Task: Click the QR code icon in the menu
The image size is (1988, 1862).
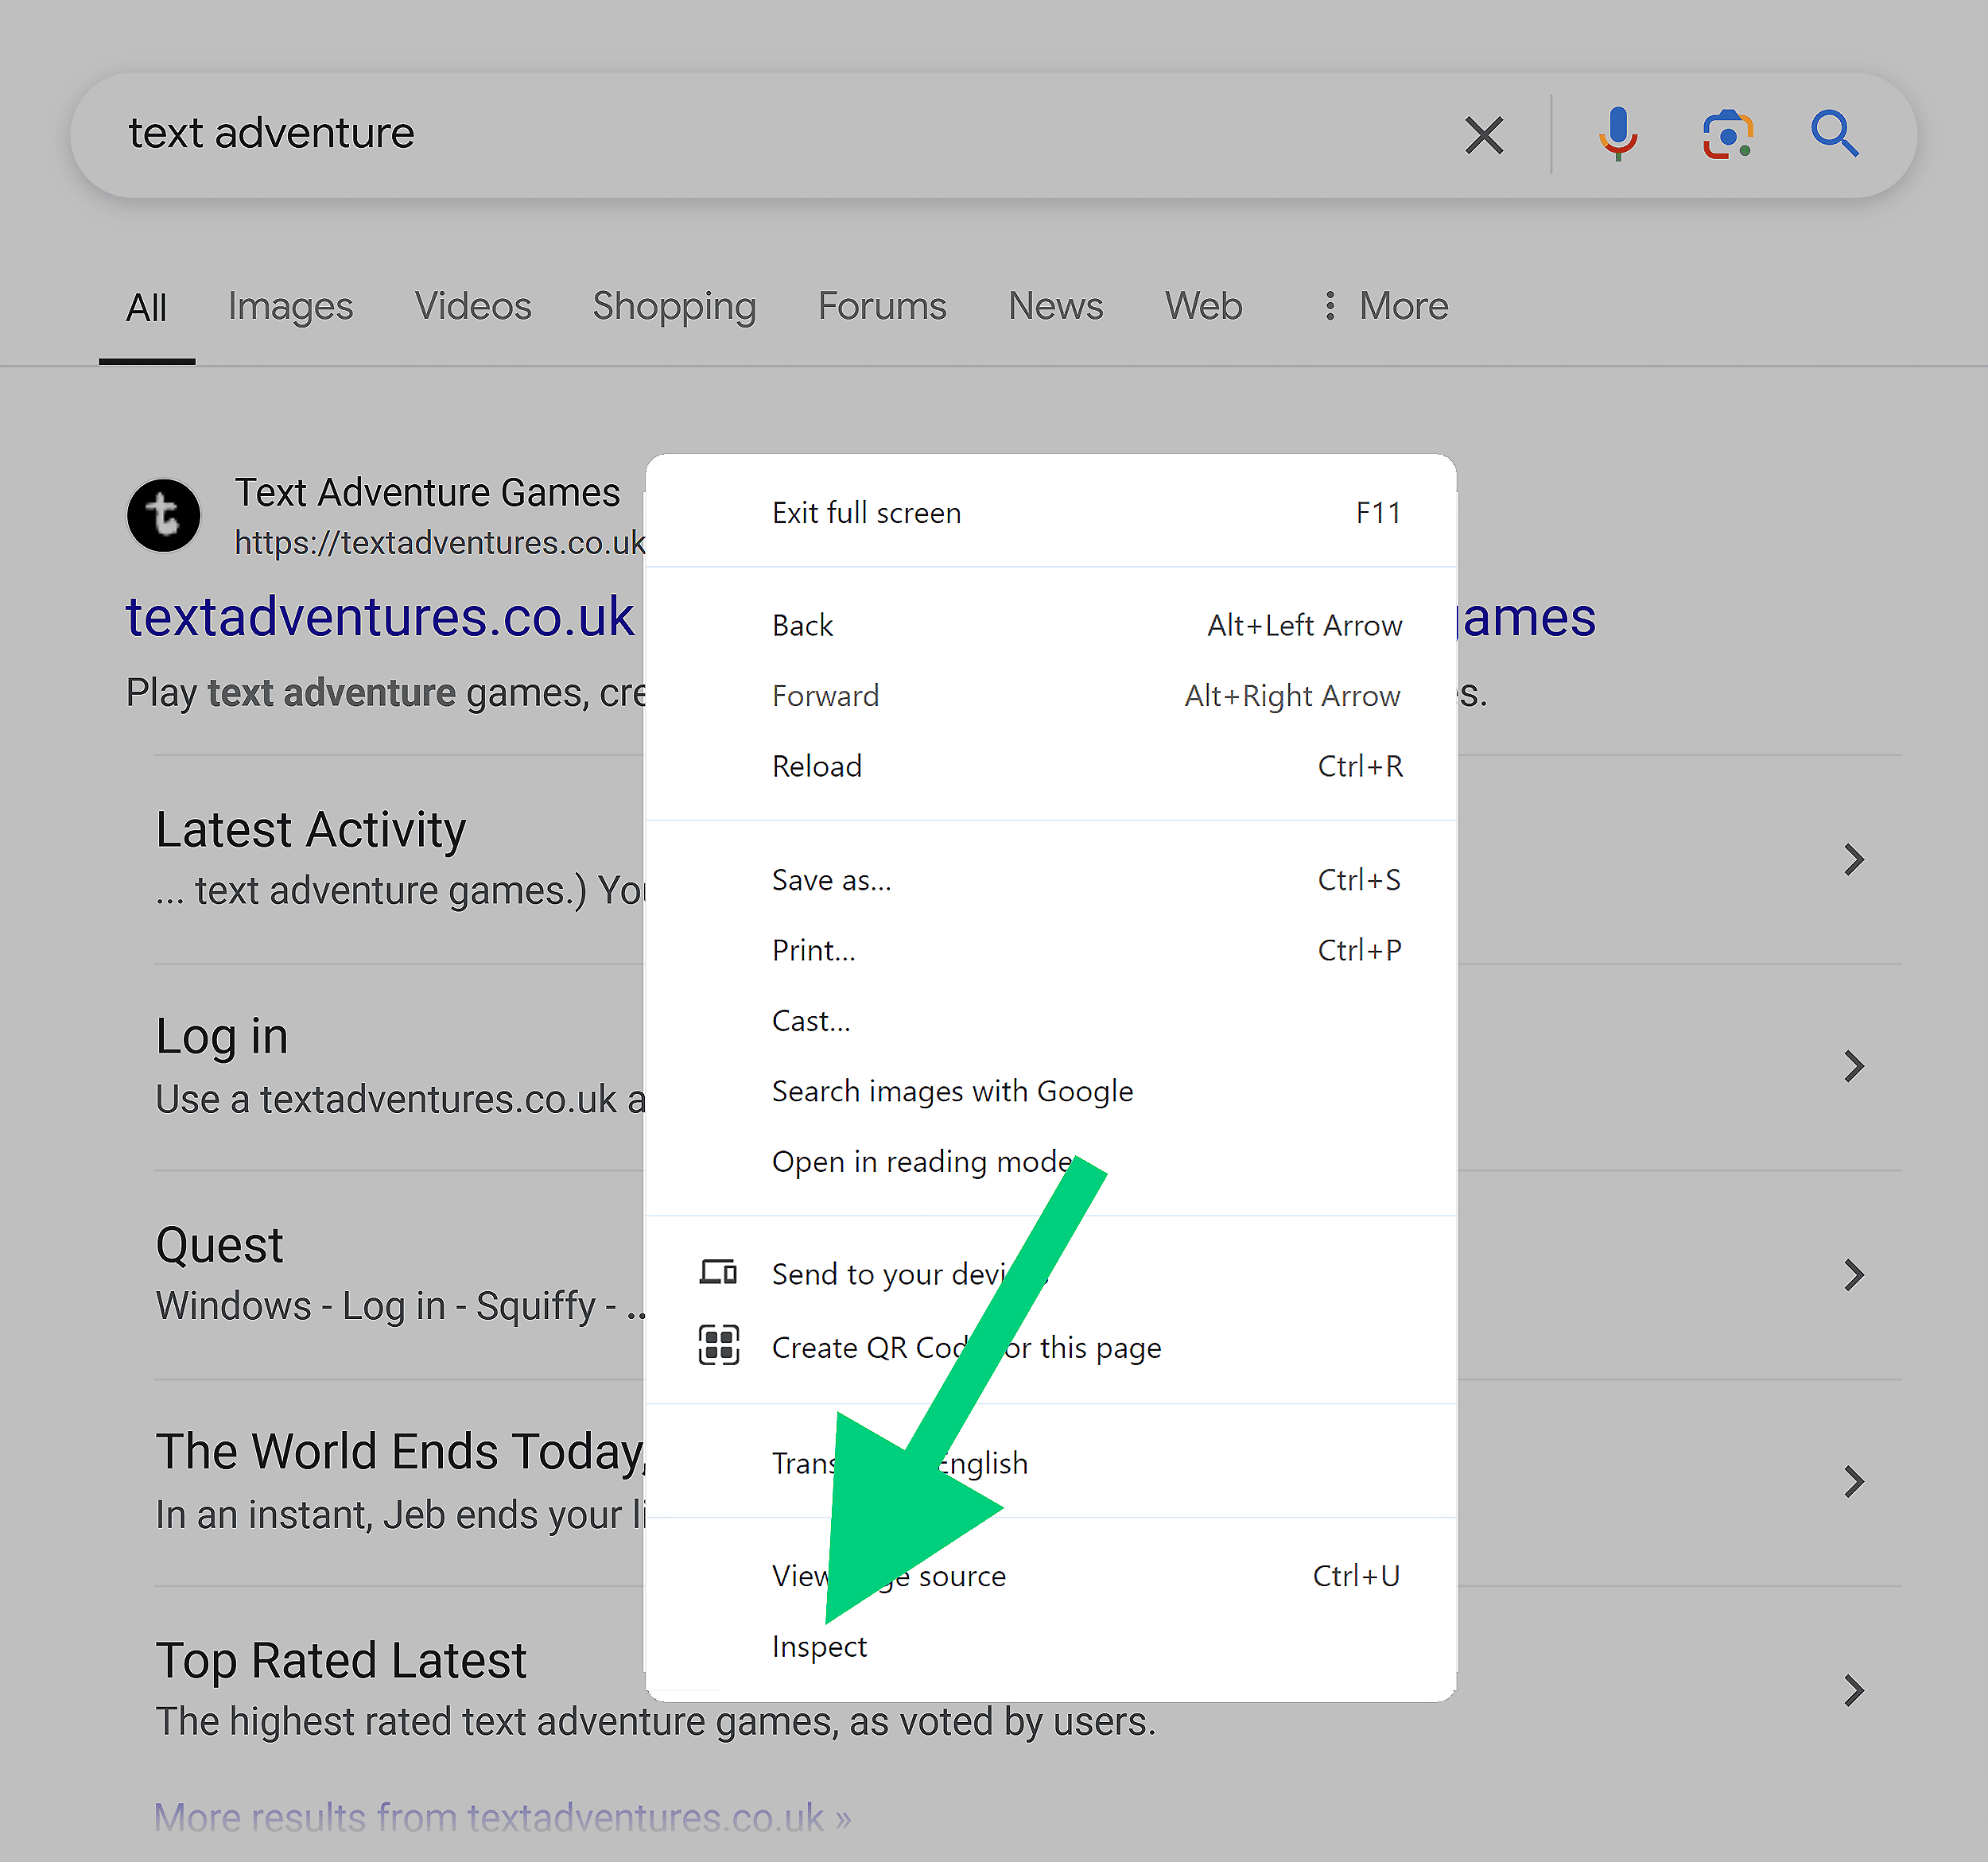Action: tap(718, 1345)
